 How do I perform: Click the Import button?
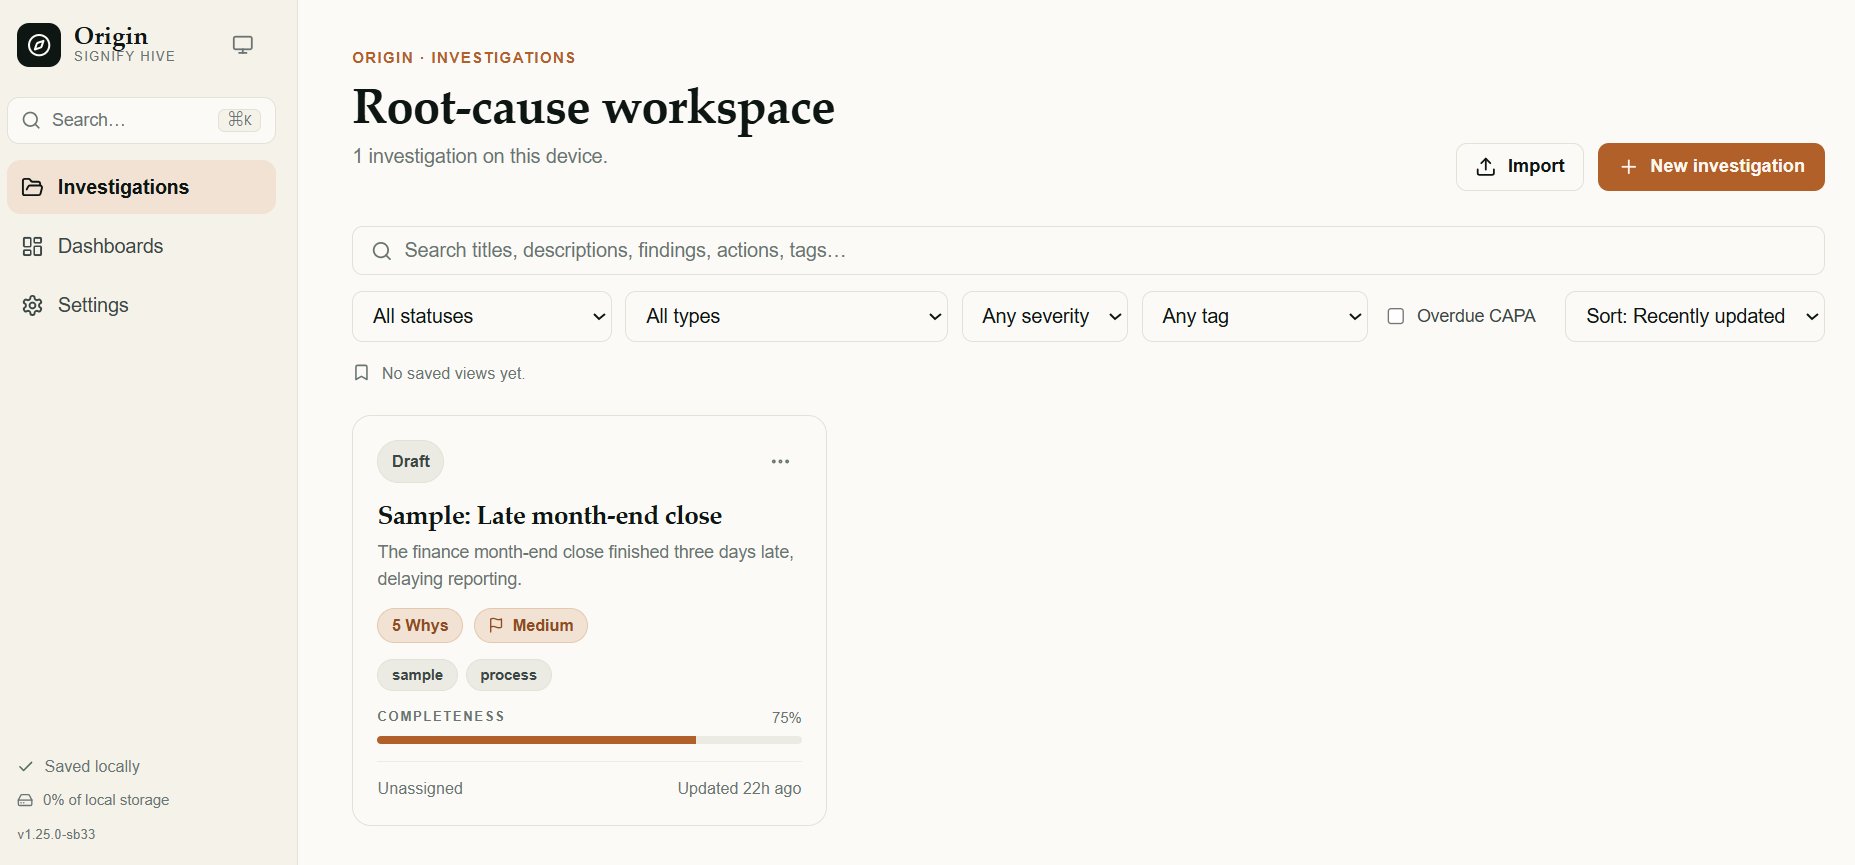[1520, 167]
